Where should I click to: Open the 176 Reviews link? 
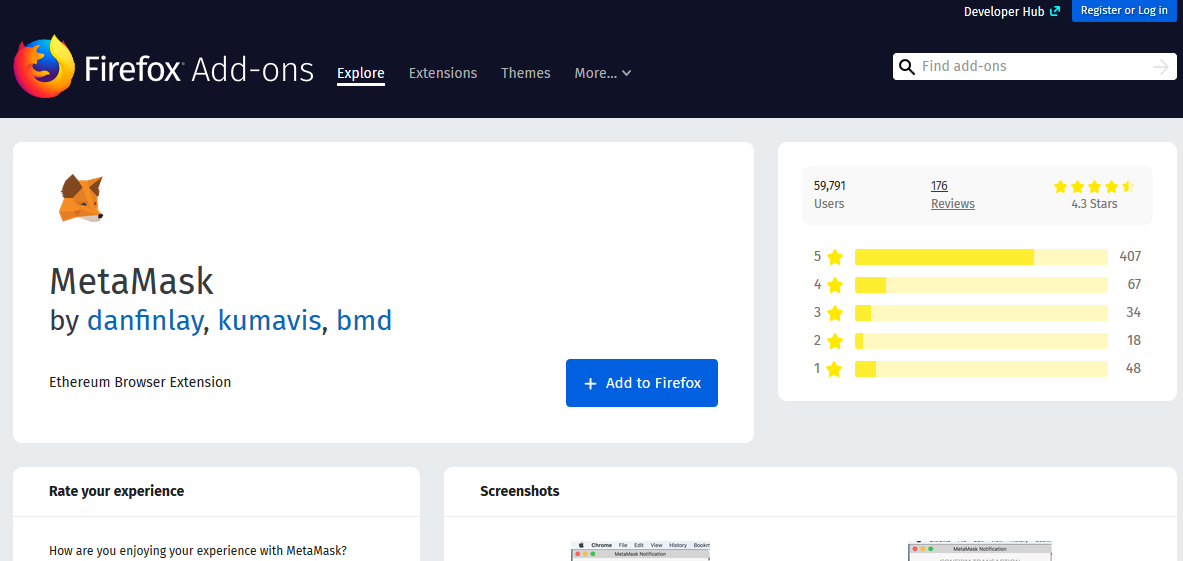pos(952,195)
